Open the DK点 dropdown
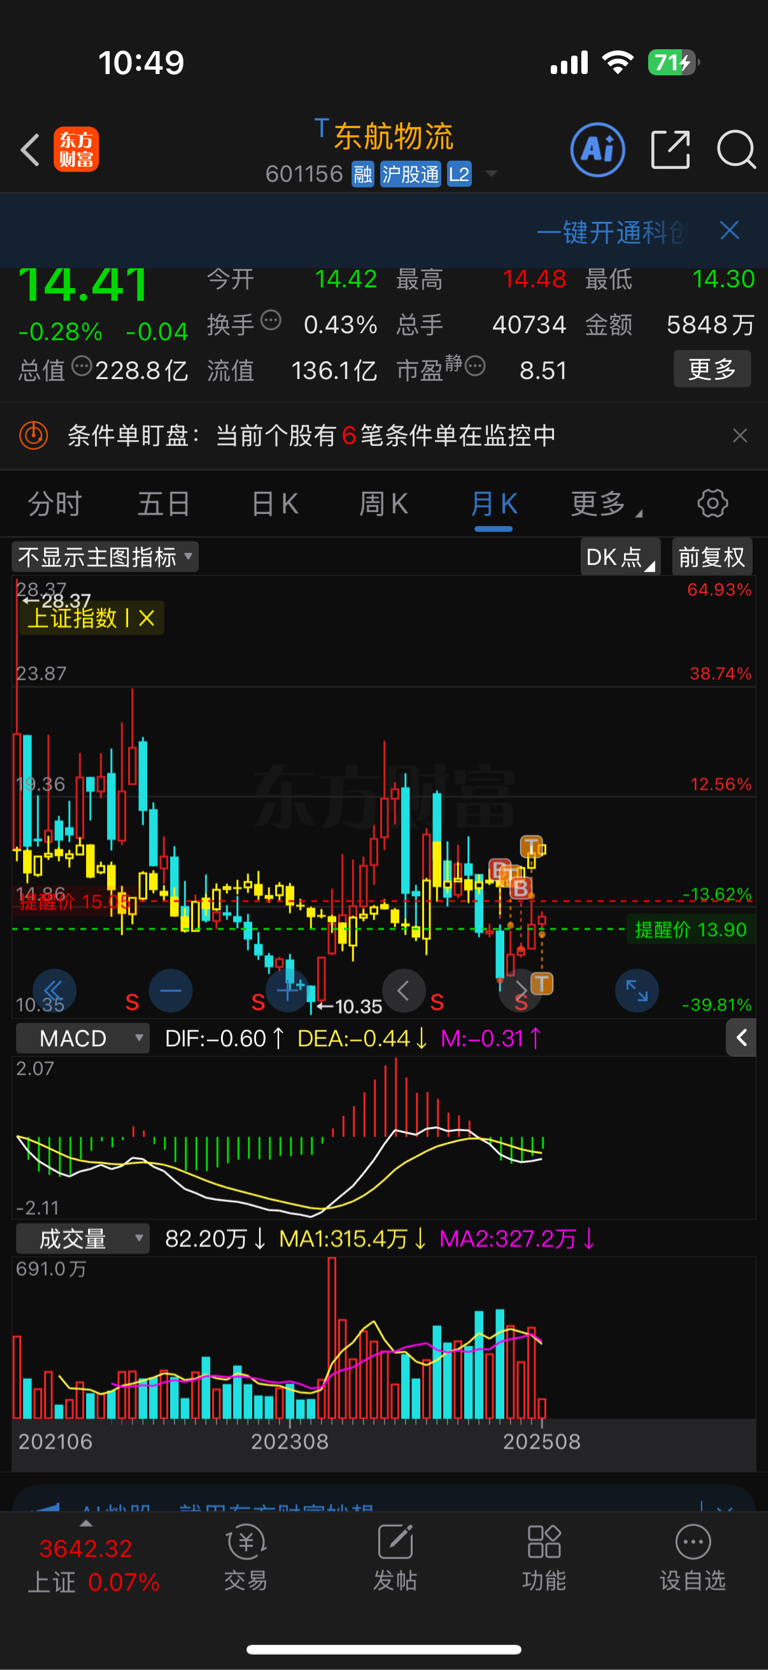The width and height of the screenshot is (768, 1670). pyautogui.click(x=620, y=557)
